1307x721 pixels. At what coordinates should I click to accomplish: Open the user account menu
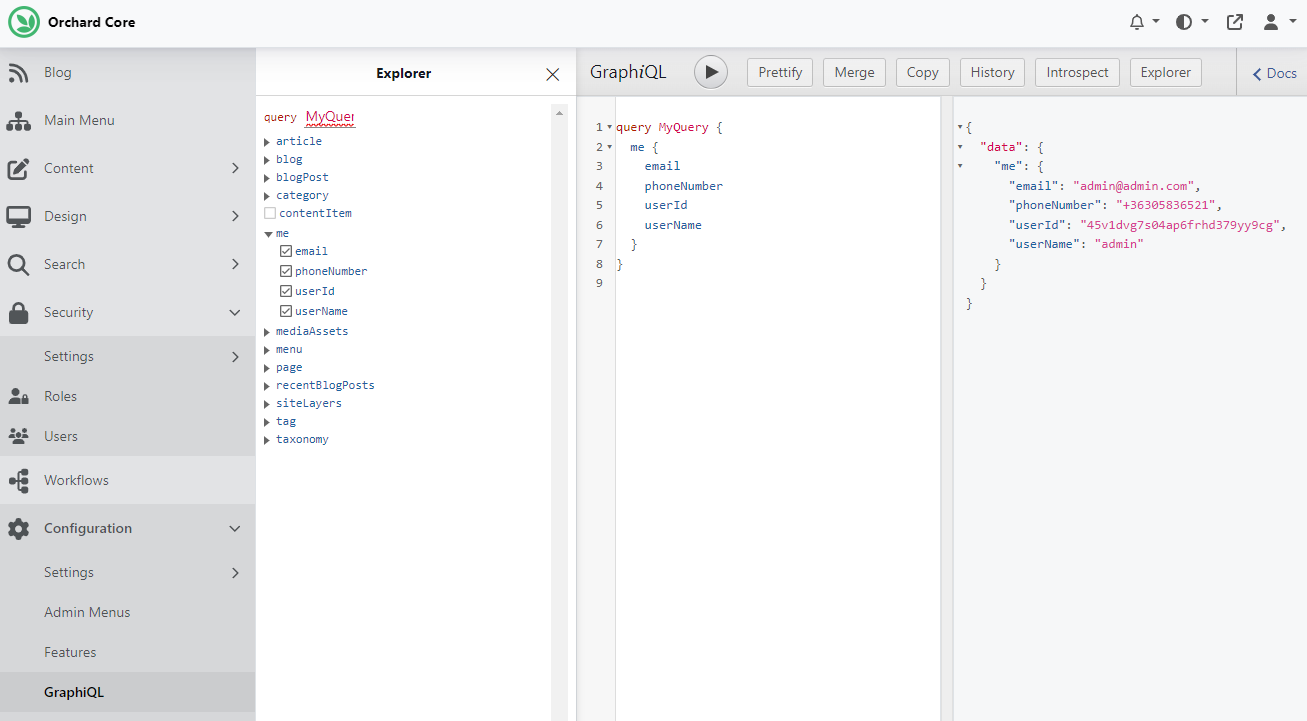1278,22
